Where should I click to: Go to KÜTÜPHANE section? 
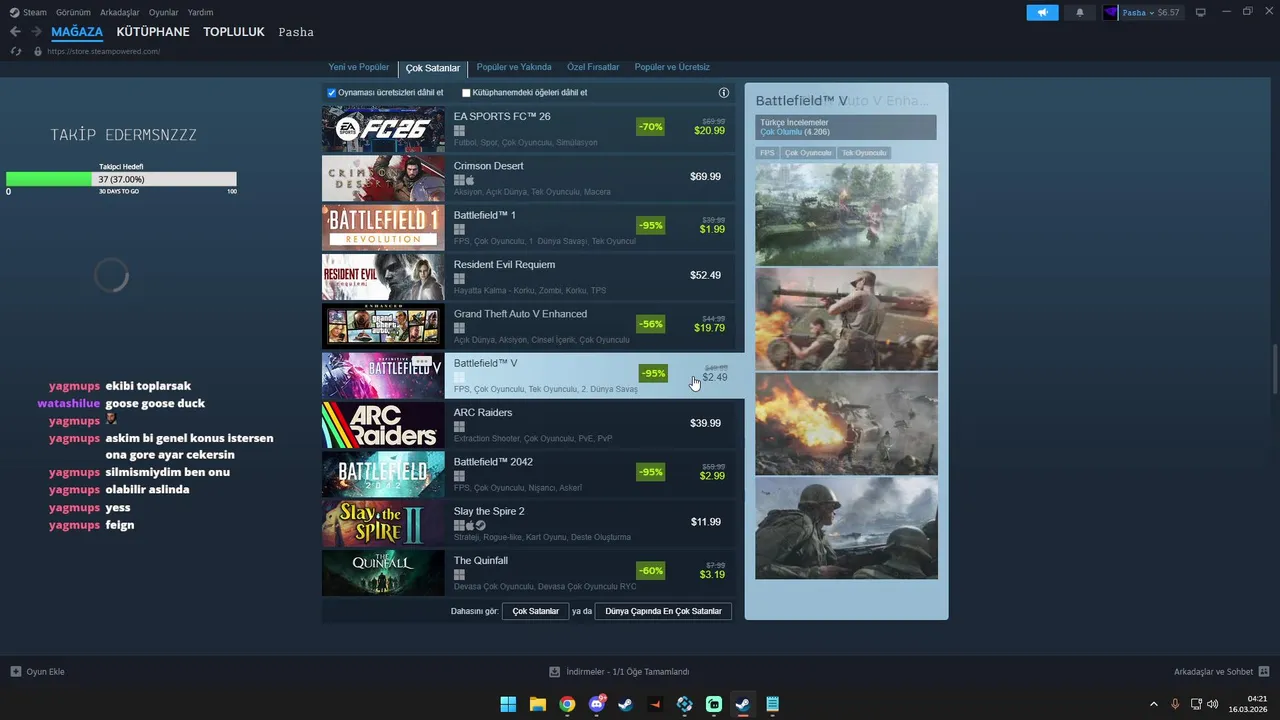(153, 32)
